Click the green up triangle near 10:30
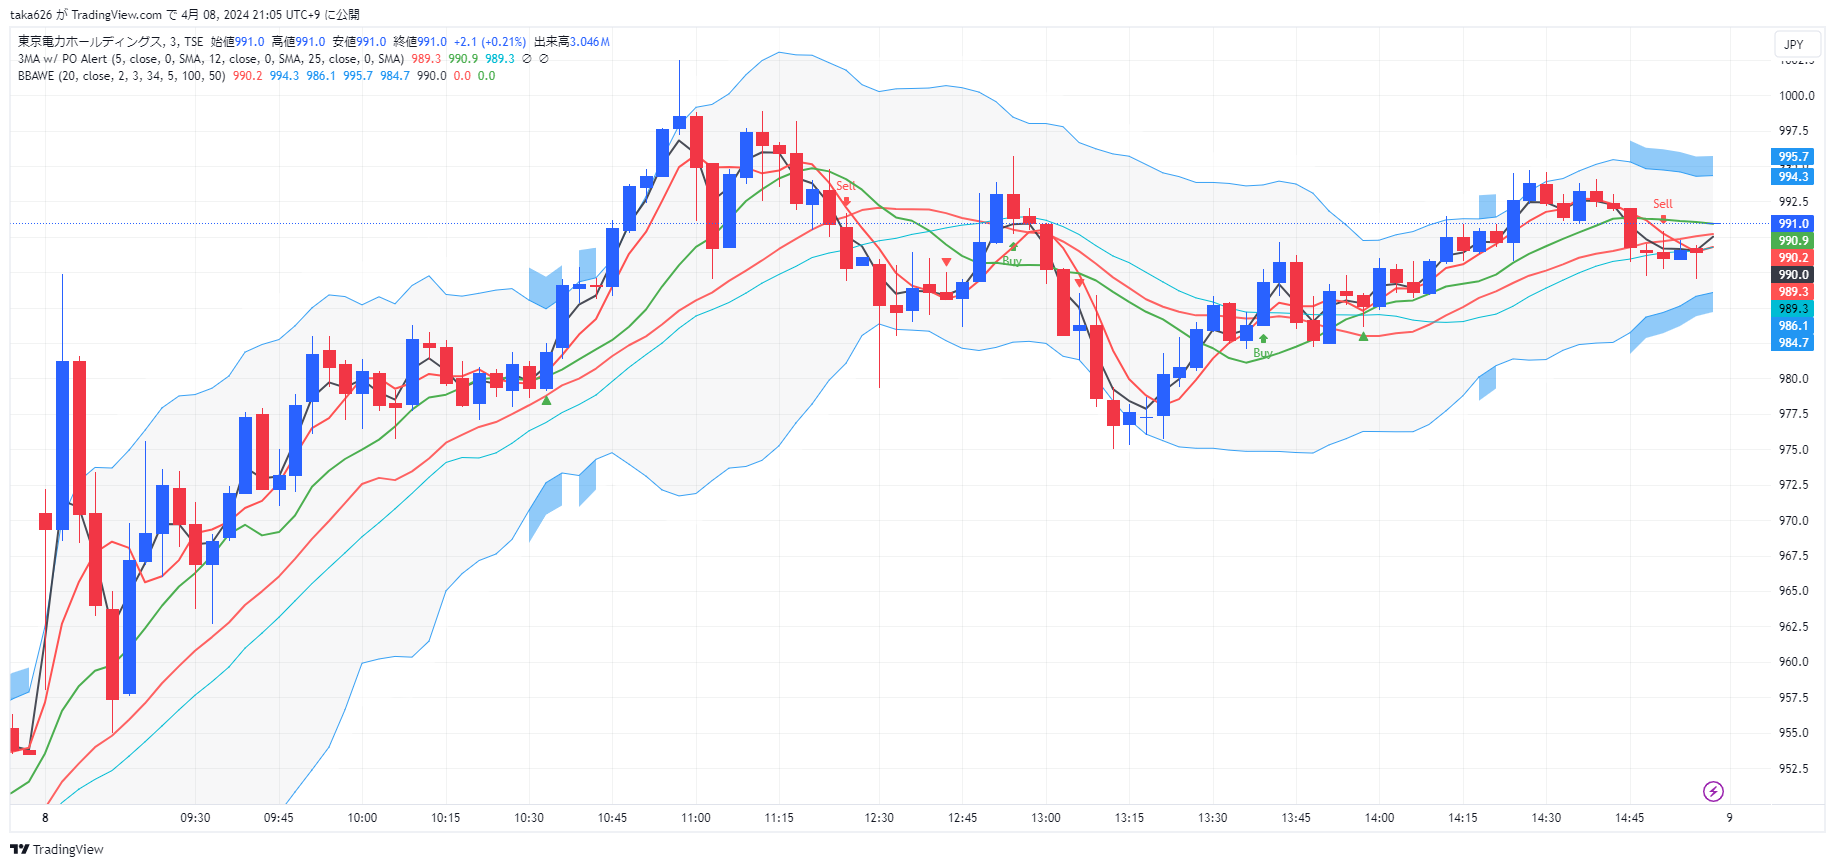Image resolution: width=1835 pixels, height=867 pixels. [x=546, y=400]
